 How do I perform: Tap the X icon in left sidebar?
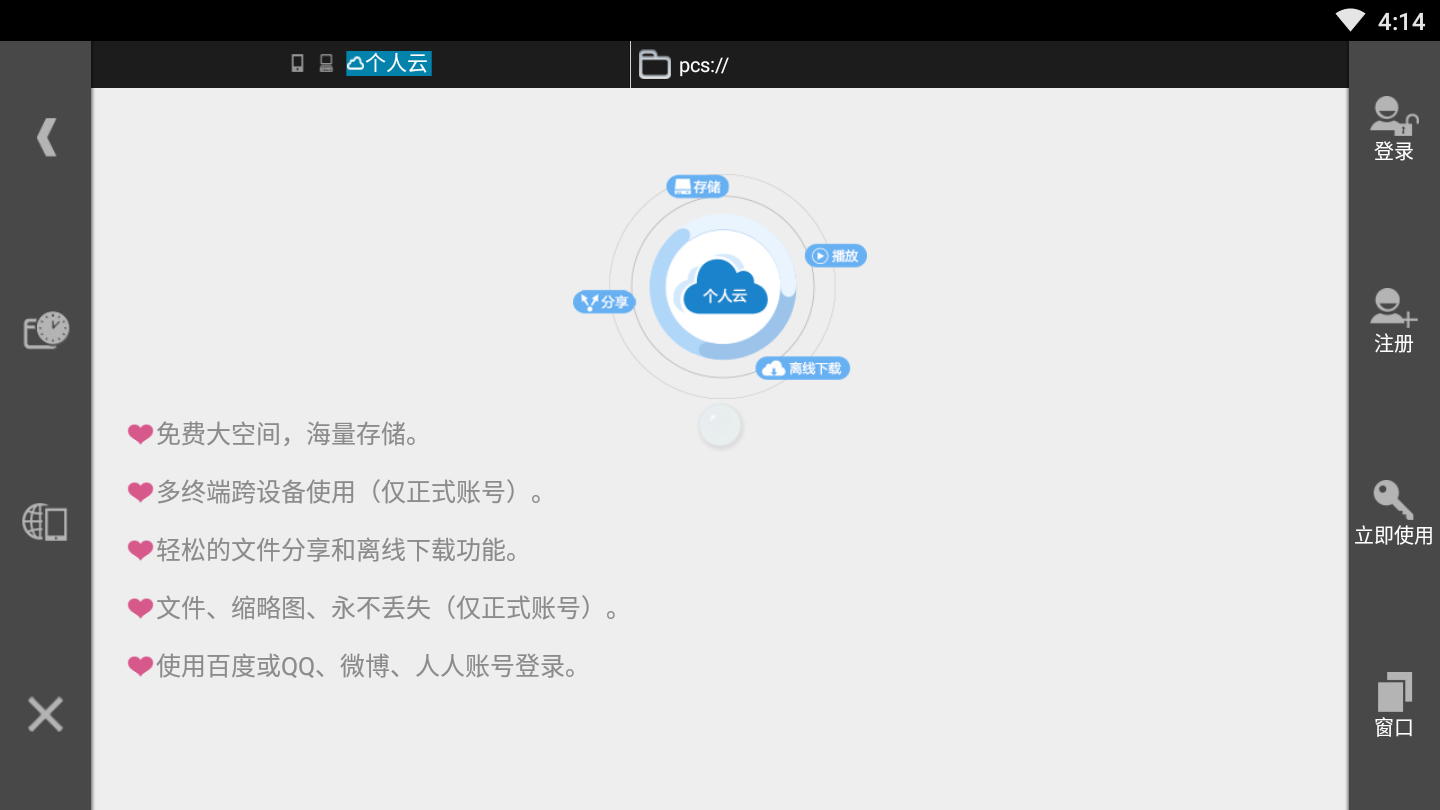click(46, 714)
